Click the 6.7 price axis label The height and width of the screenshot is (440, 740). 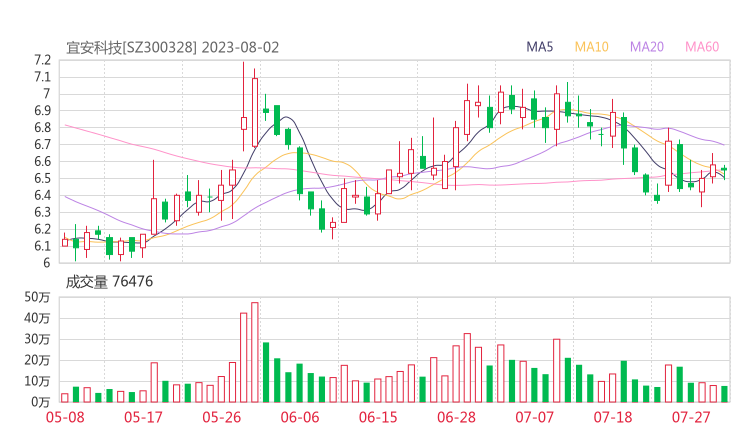[x=42, y=144]
